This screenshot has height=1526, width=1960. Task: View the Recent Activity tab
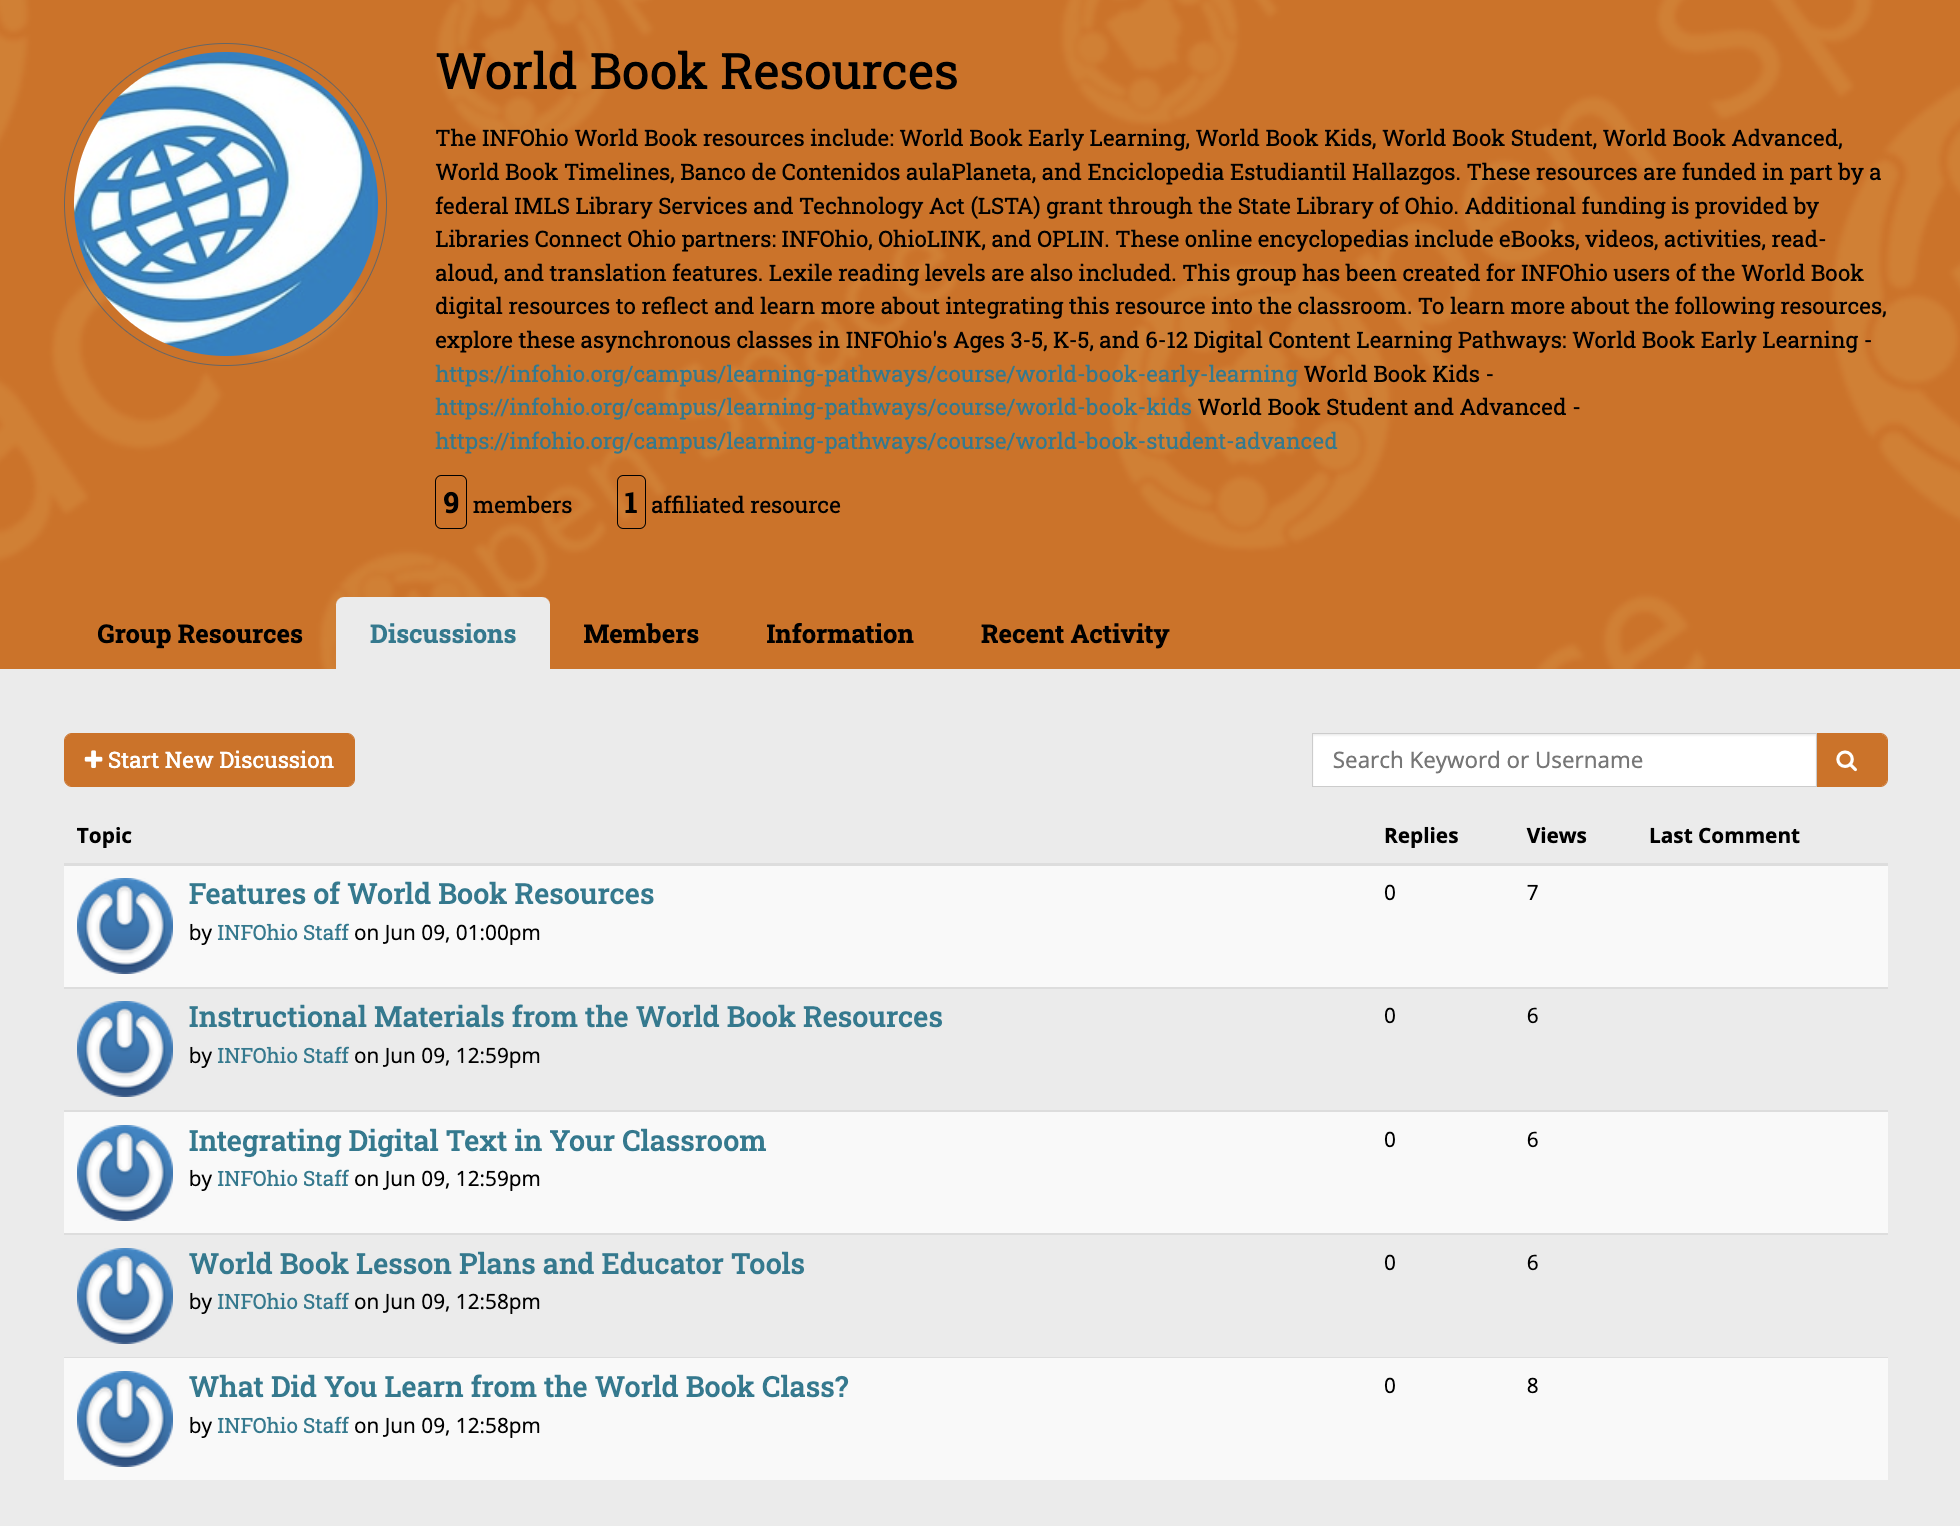click(x=1074, y=634)
